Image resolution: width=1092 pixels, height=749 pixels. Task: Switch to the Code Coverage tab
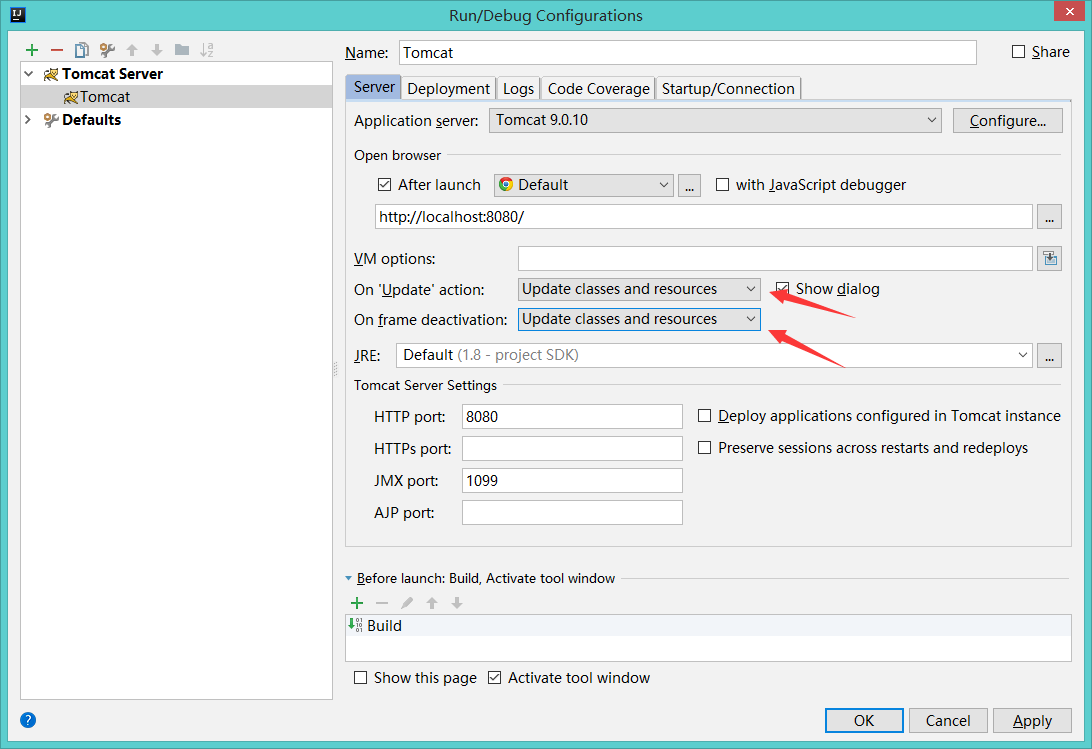pos(598,88)
